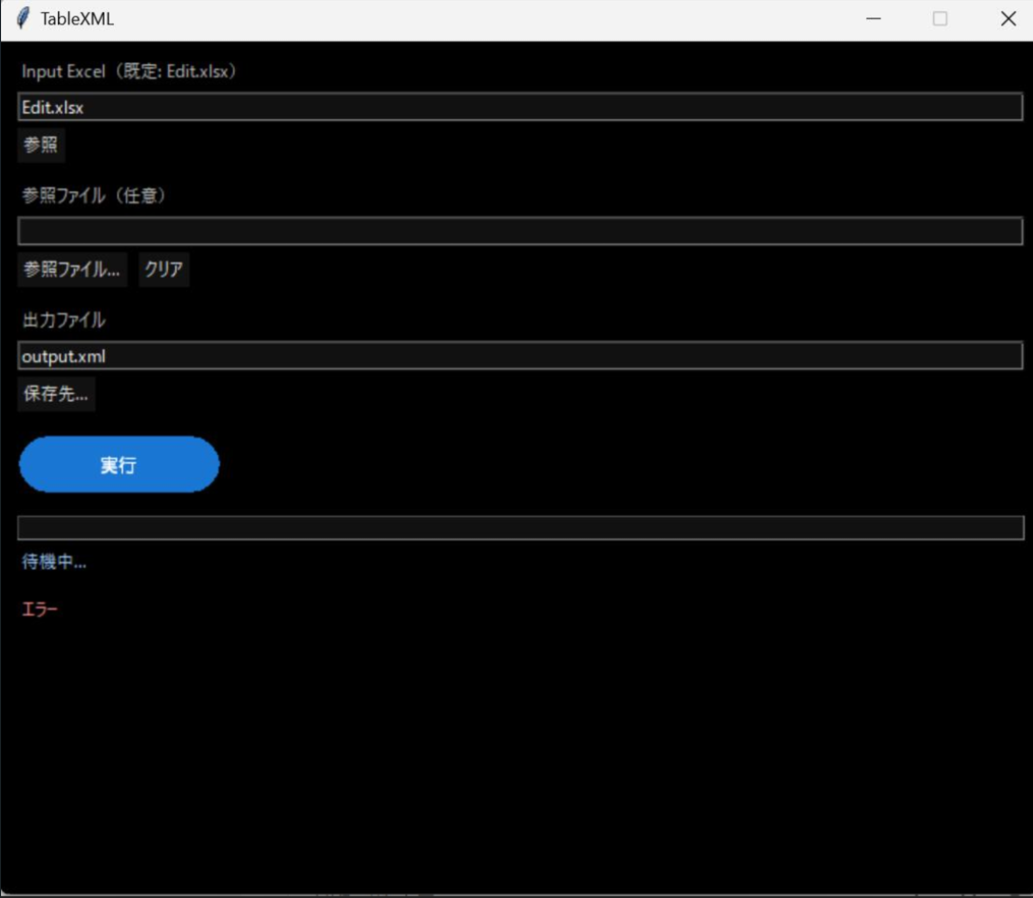
Task: Click the TableXML feather app icon
Action: [22, 18]
